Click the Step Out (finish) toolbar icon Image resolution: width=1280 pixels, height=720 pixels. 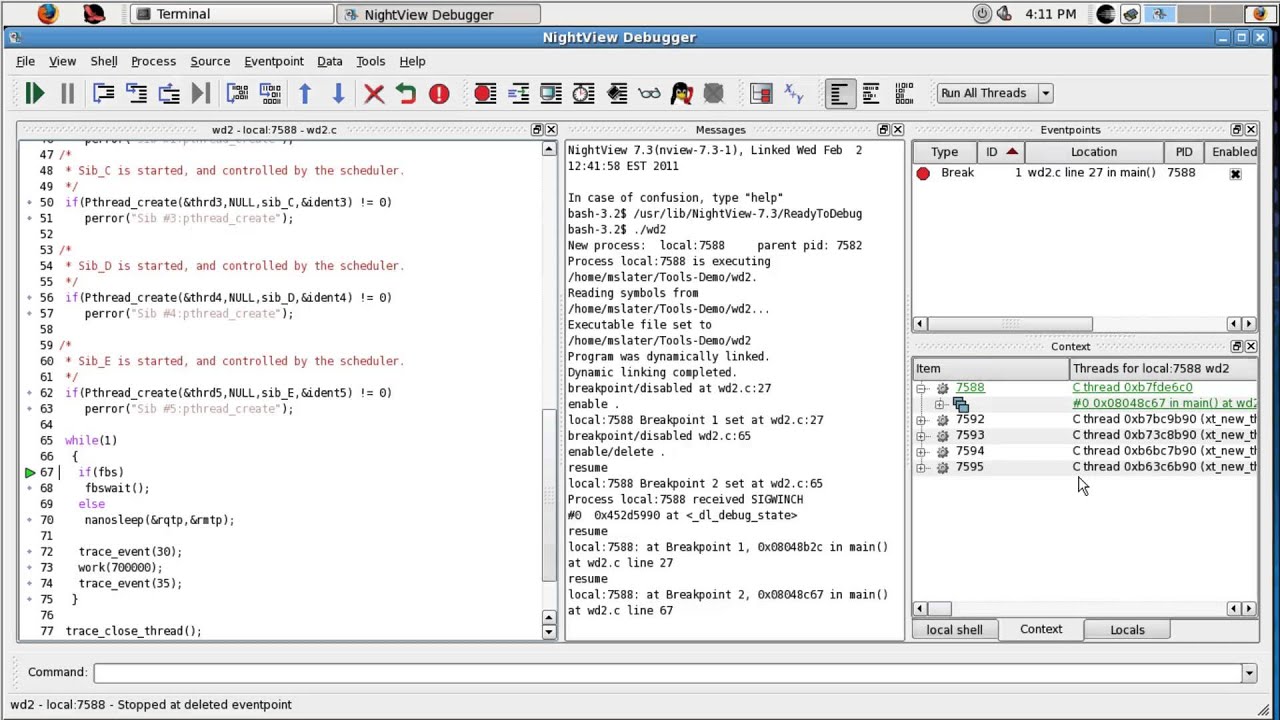coord(169,94)
